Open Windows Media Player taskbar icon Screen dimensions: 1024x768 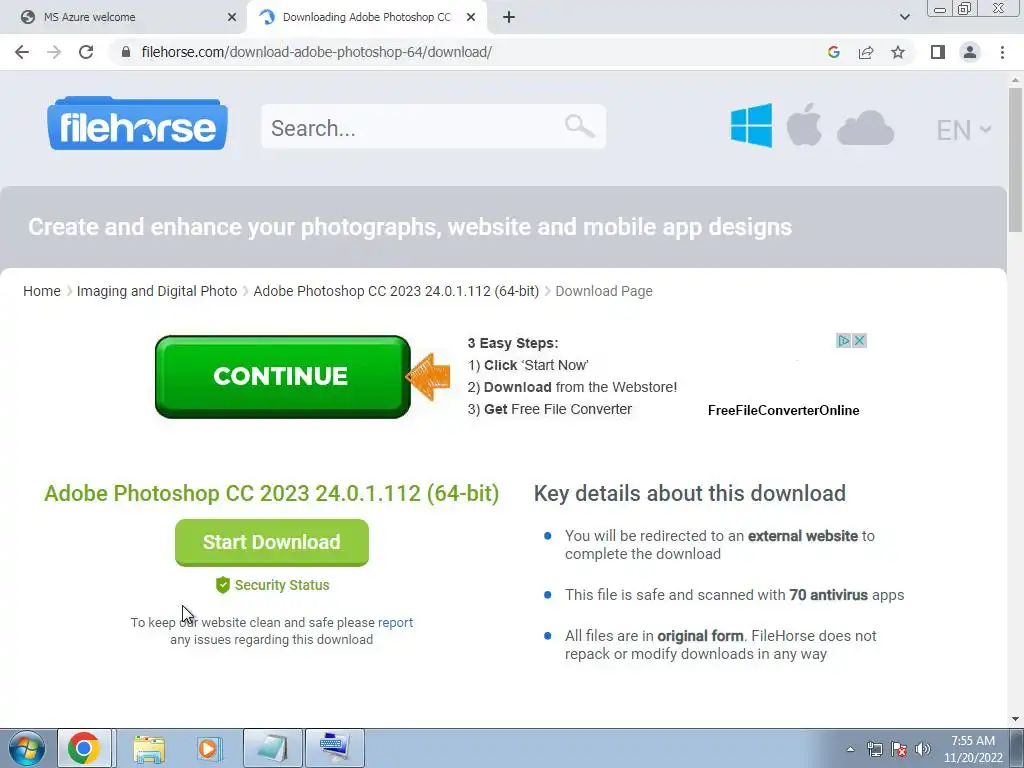click(x=210, y=748)
